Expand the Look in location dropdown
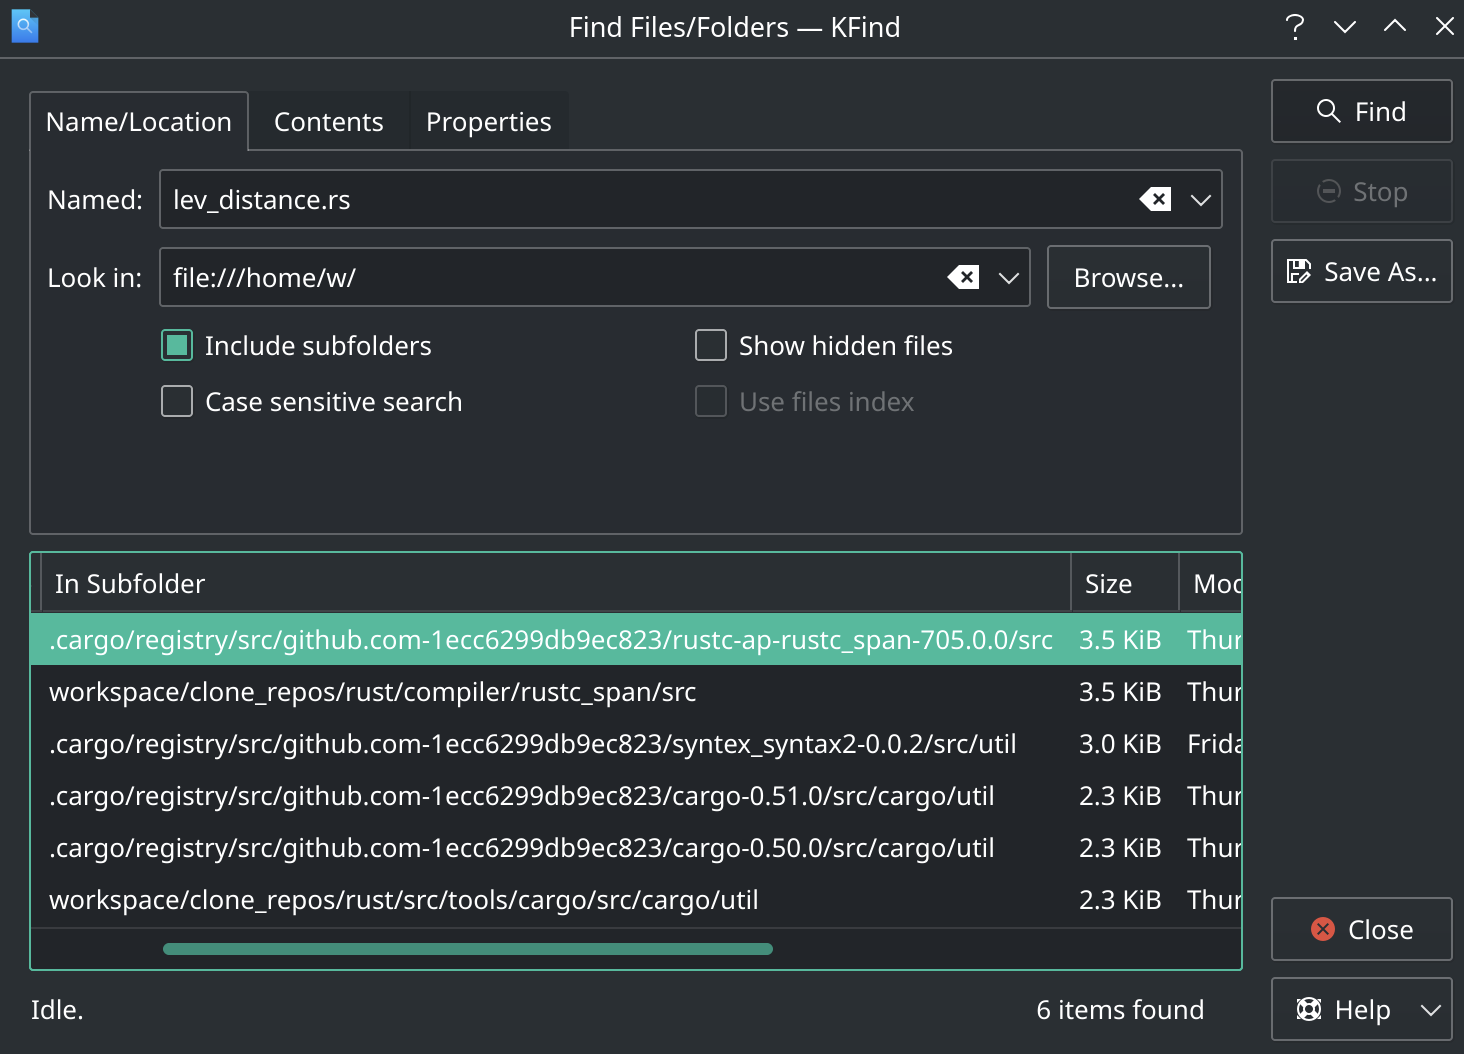Screen dimensions: 1464x1054 1009,277
